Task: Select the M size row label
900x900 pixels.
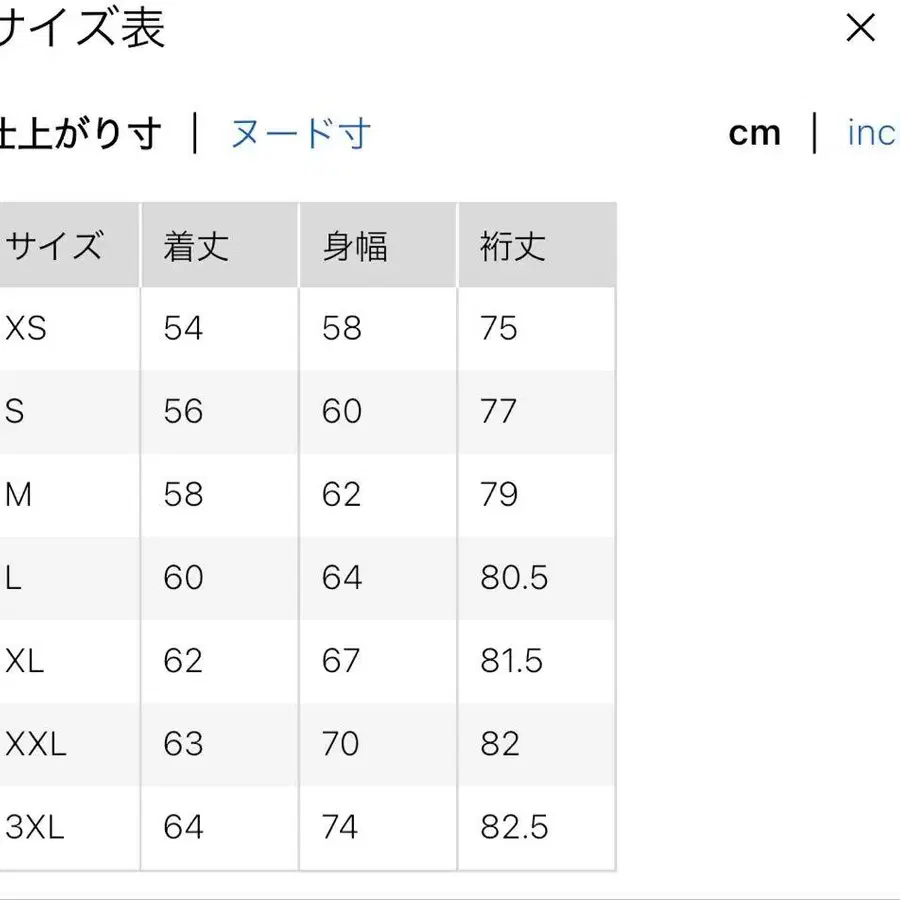Action: tap(17, 494)
